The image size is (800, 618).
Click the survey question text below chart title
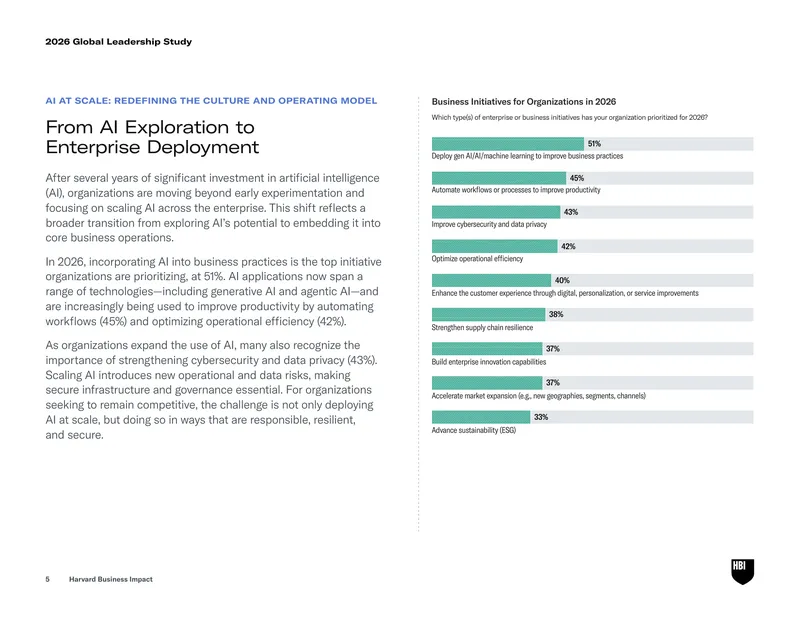(569, 117)
